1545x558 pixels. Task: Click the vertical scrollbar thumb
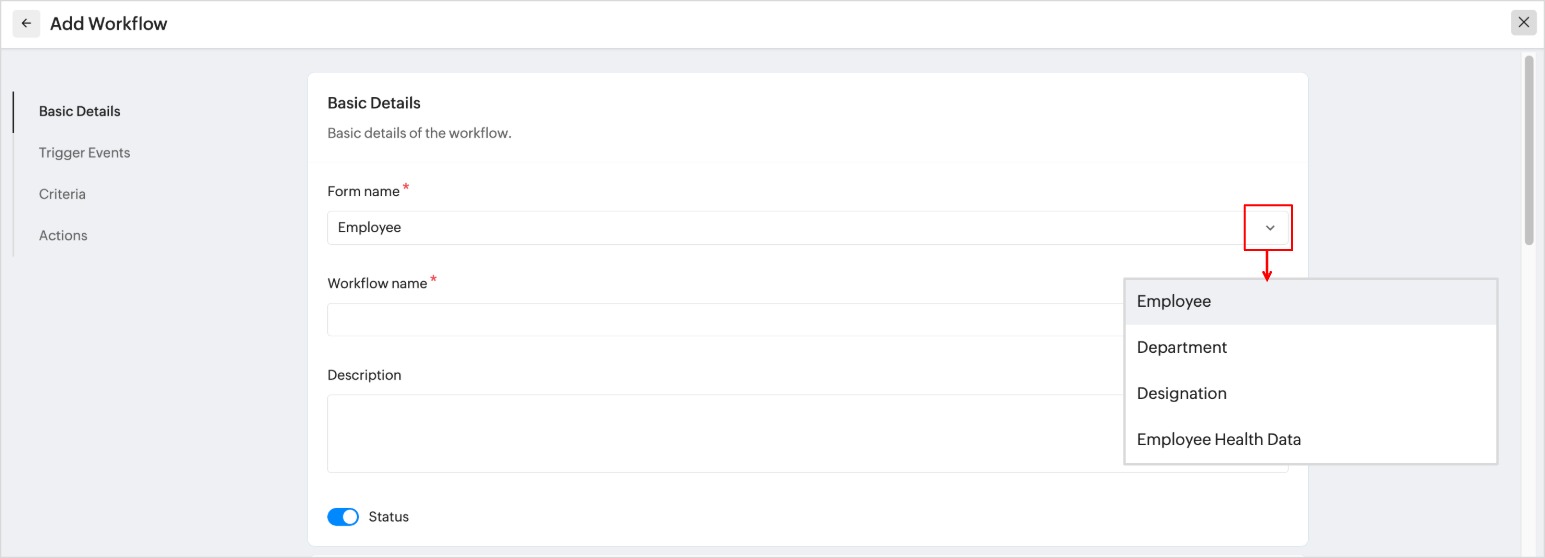pos(1528,150)
